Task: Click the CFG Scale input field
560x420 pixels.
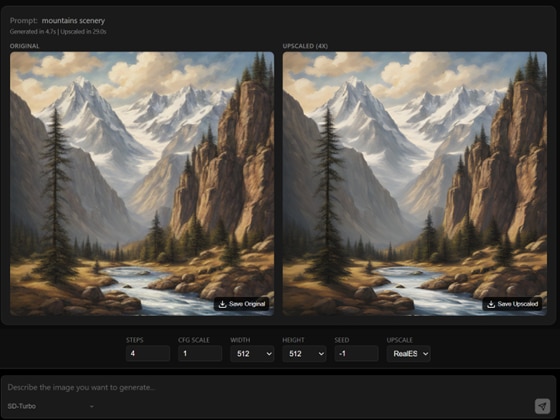Action: point(200,354)
